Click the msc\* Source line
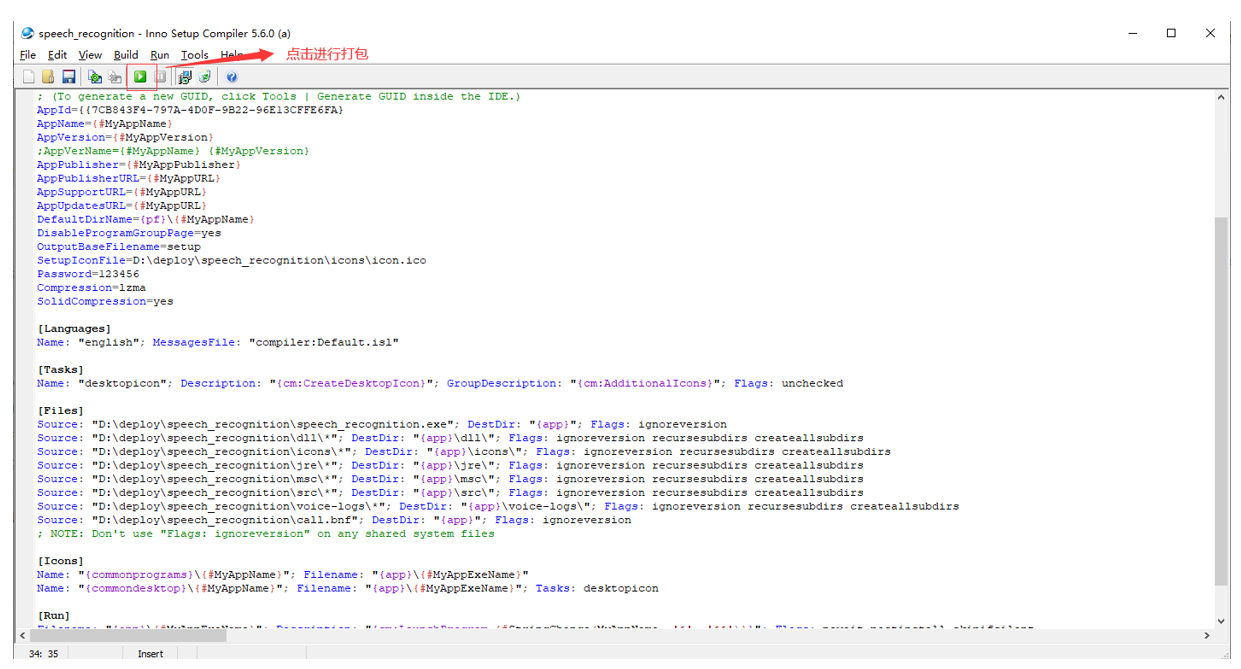1241x669 pixels. [x=450, y=479]
